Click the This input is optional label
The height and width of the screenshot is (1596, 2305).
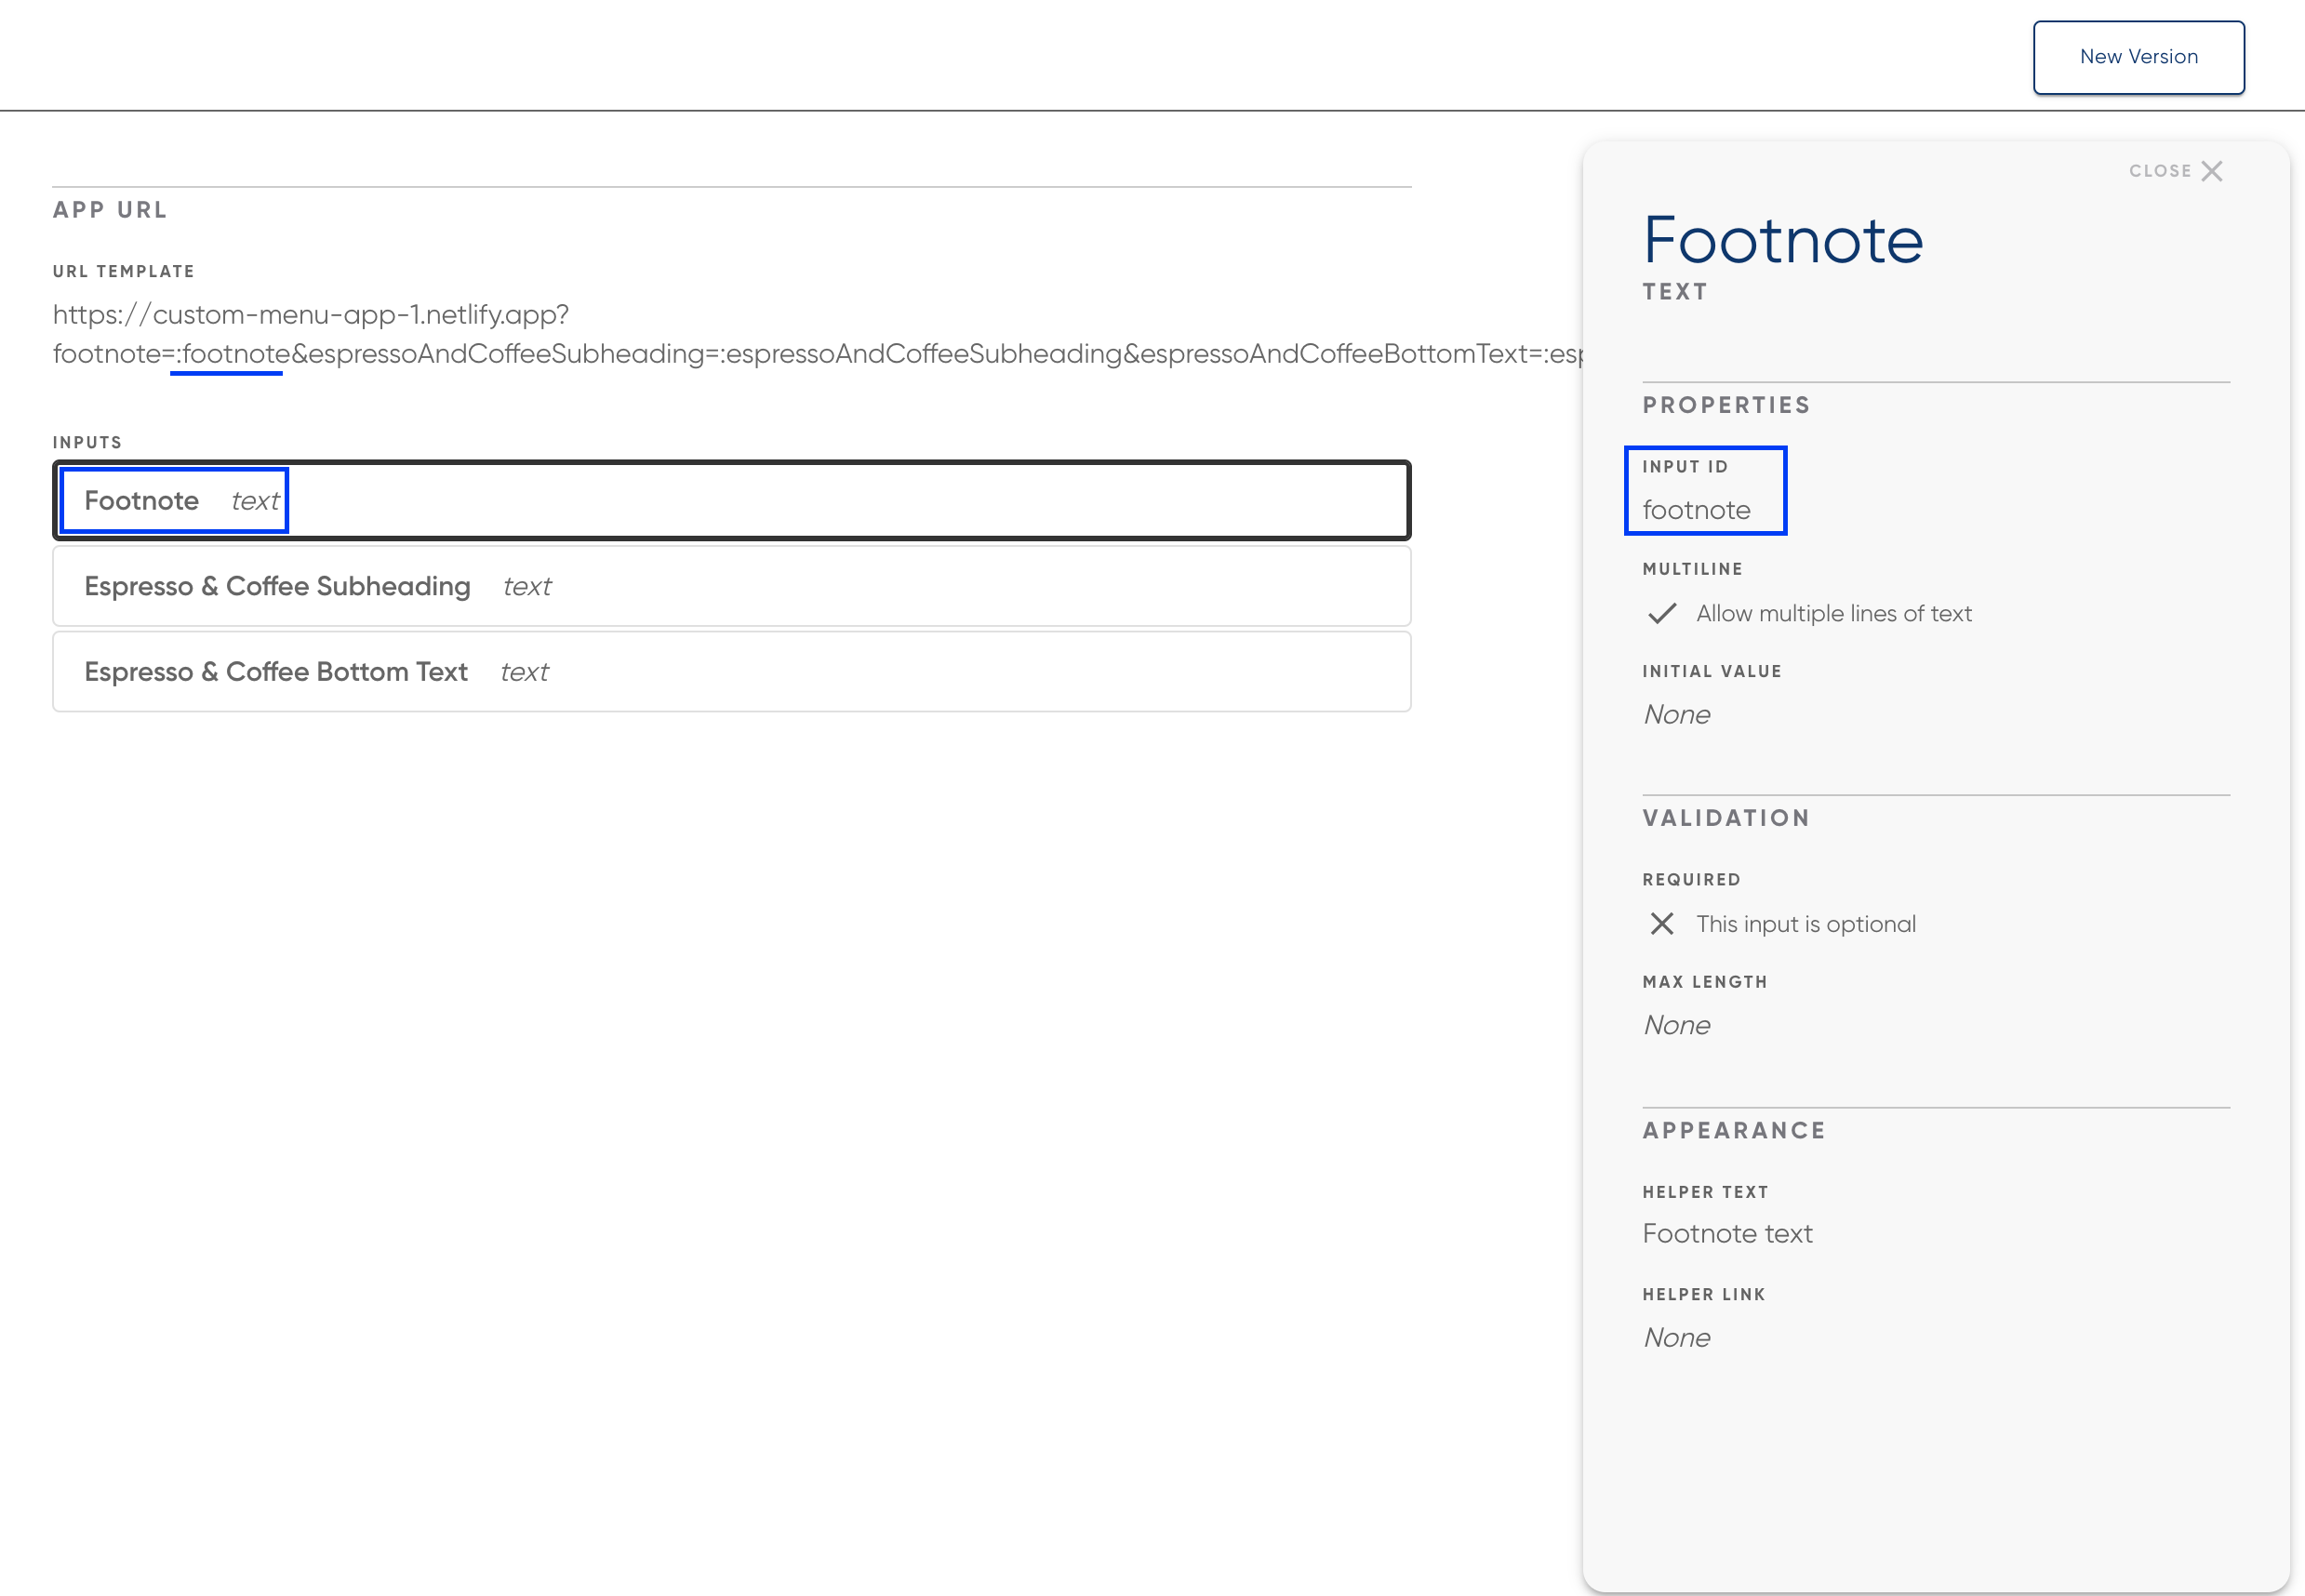[1805, 924]
